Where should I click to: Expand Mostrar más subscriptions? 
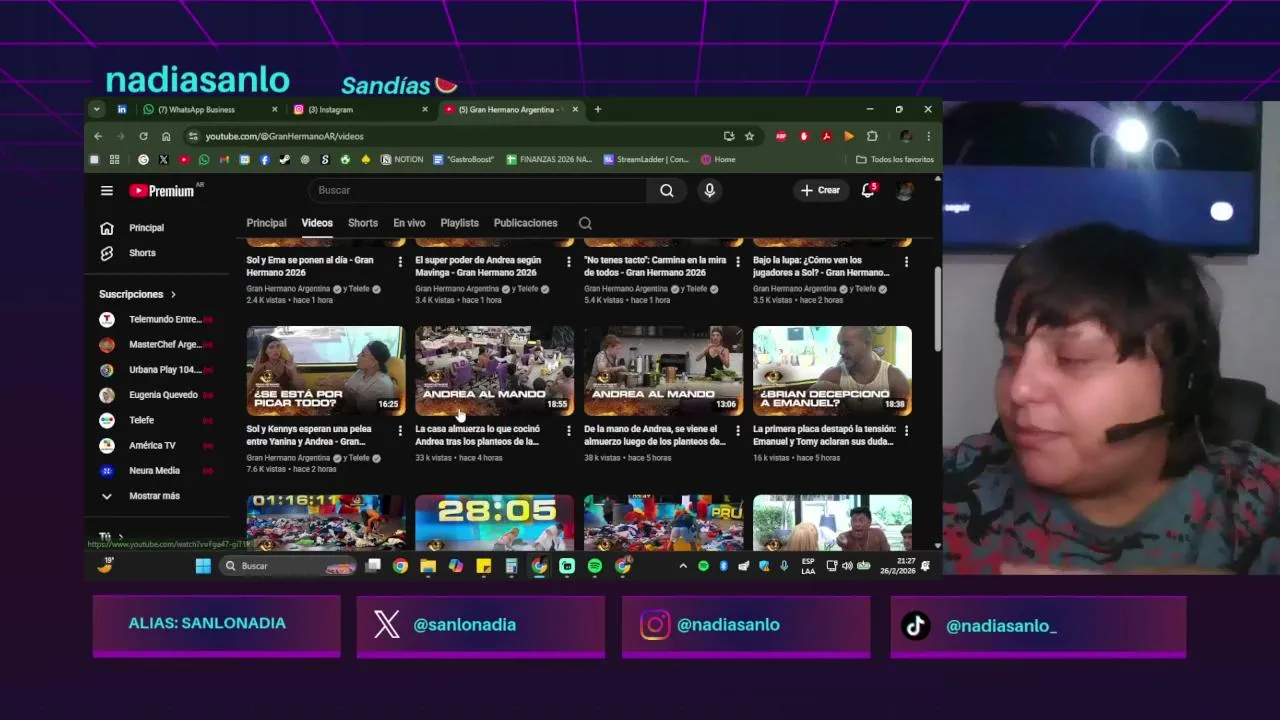click(140, 496)
